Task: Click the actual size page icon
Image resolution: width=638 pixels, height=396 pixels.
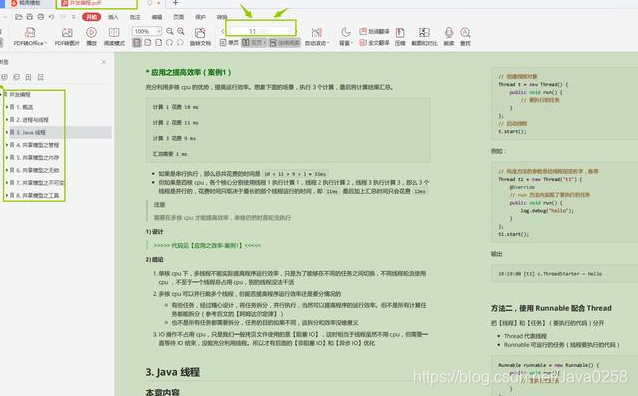Action: pyautogui.click(x=137, y=42)
